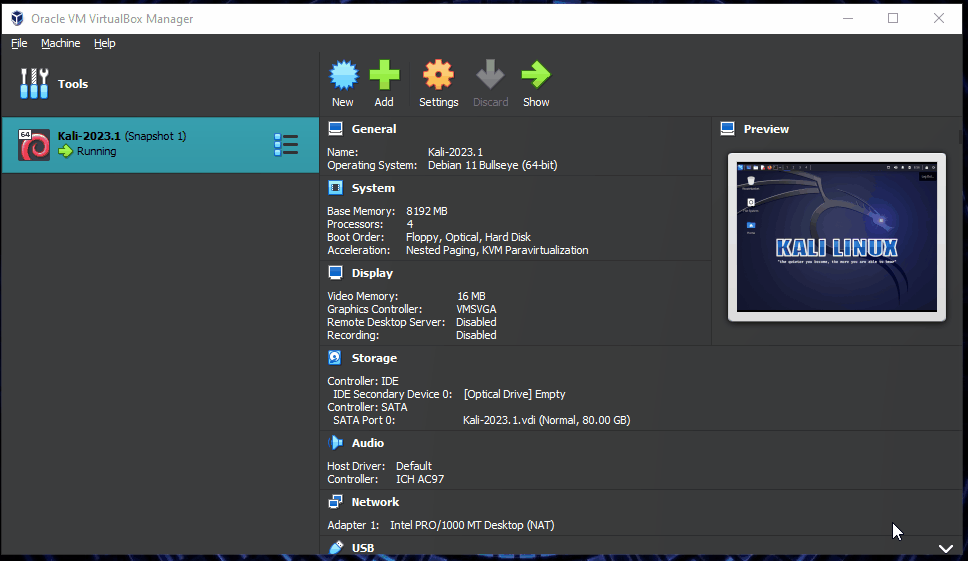Click the Settings button label
The image size is (968, 561).
click(x=438, y=102)
